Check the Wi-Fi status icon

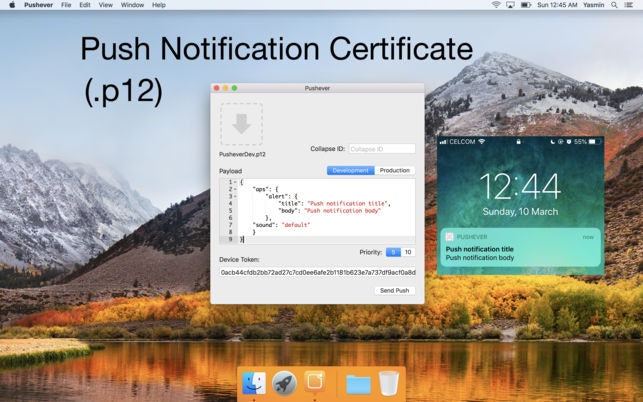click(496, 5)
